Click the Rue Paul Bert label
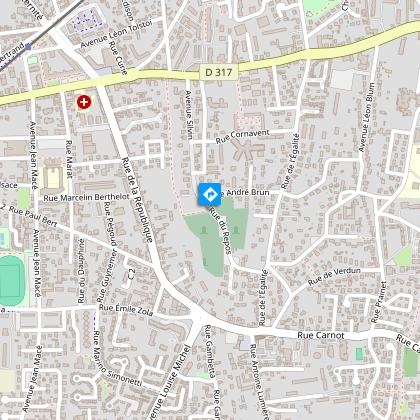 32,216
